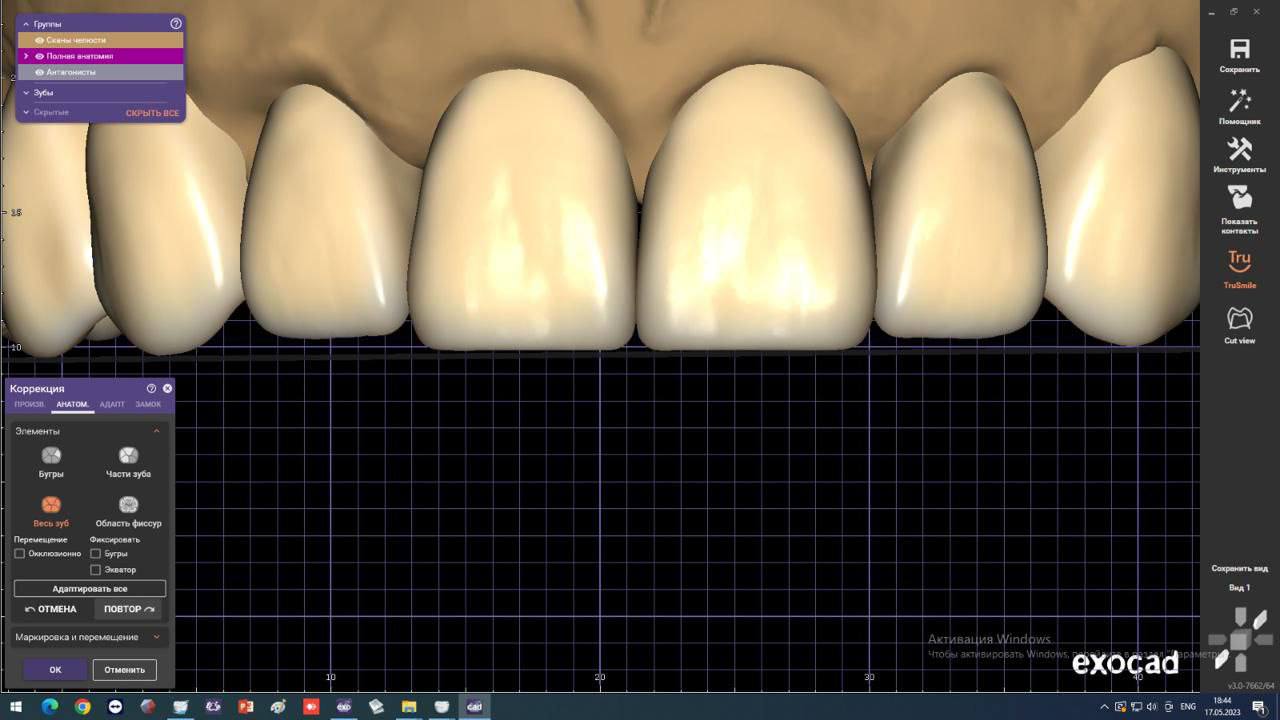1280x720 pixels.
Task: Click the Adapt all (Адаптировать все) button
Action: point(90,589)
